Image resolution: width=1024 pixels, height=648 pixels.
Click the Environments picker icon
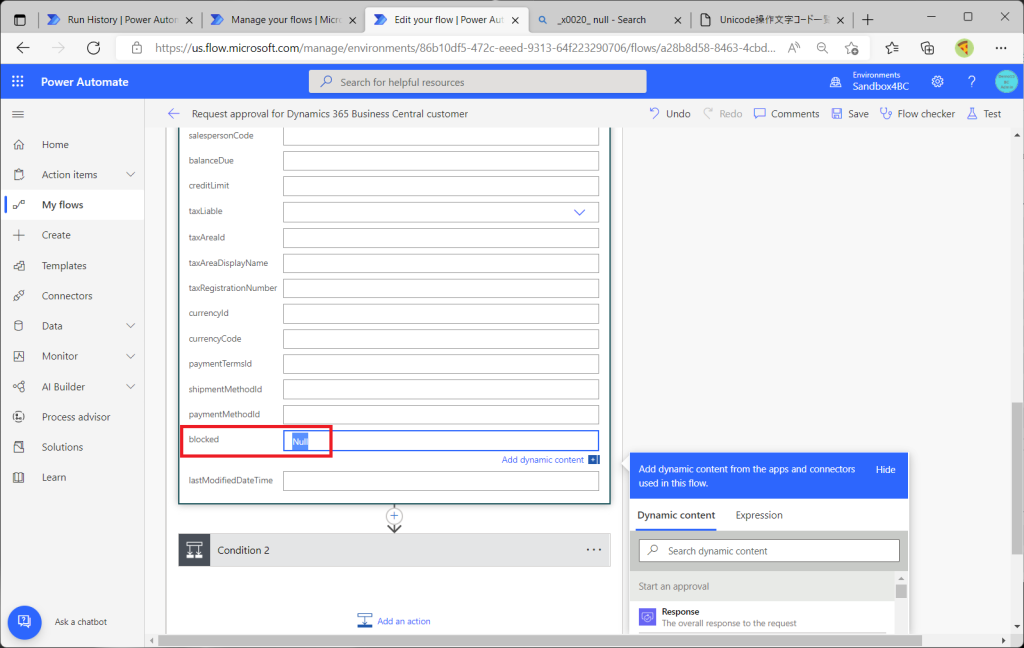click(835, 82)
